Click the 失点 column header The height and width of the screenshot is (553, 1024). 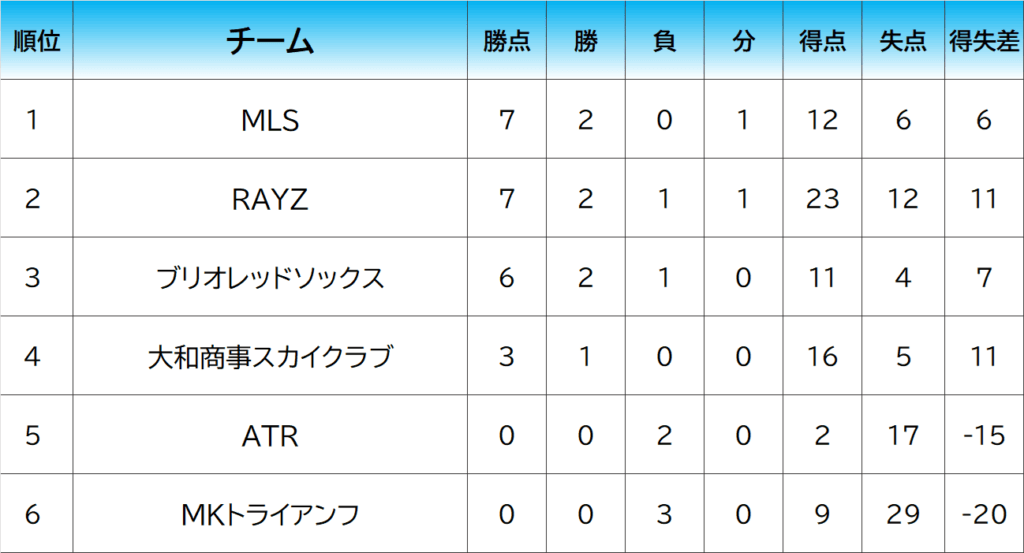(x=903, y=41)
